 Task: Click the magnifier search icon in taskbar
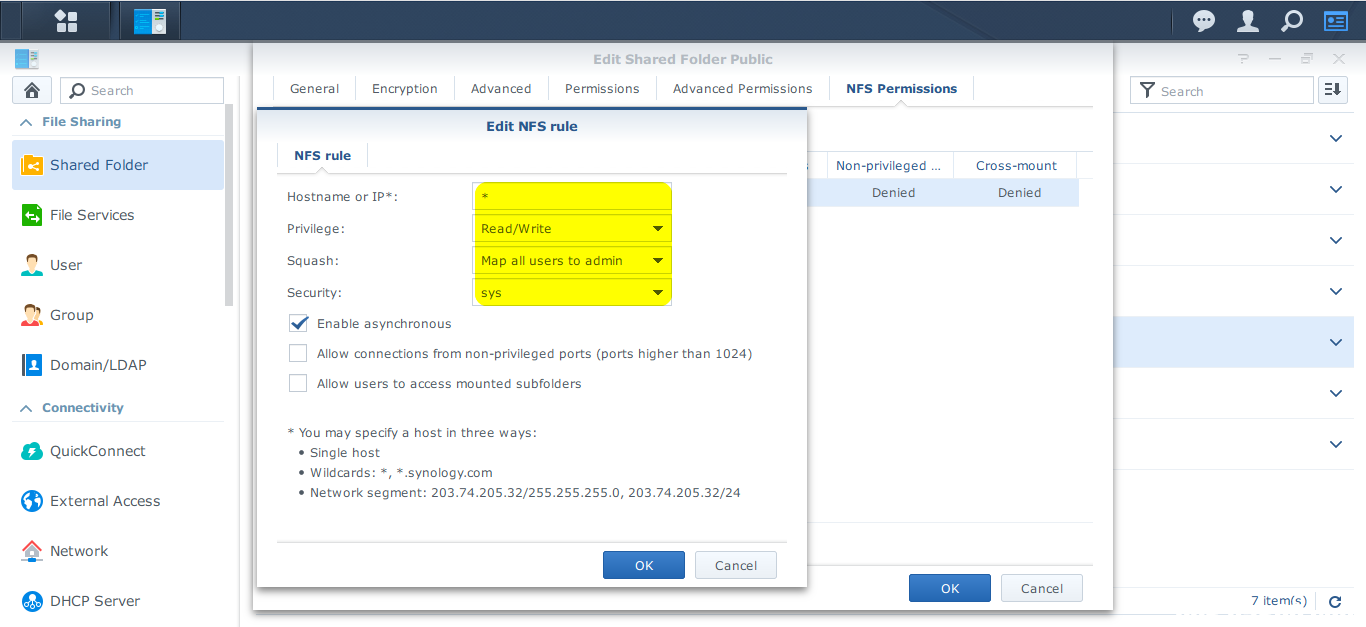coord(1291,20)
